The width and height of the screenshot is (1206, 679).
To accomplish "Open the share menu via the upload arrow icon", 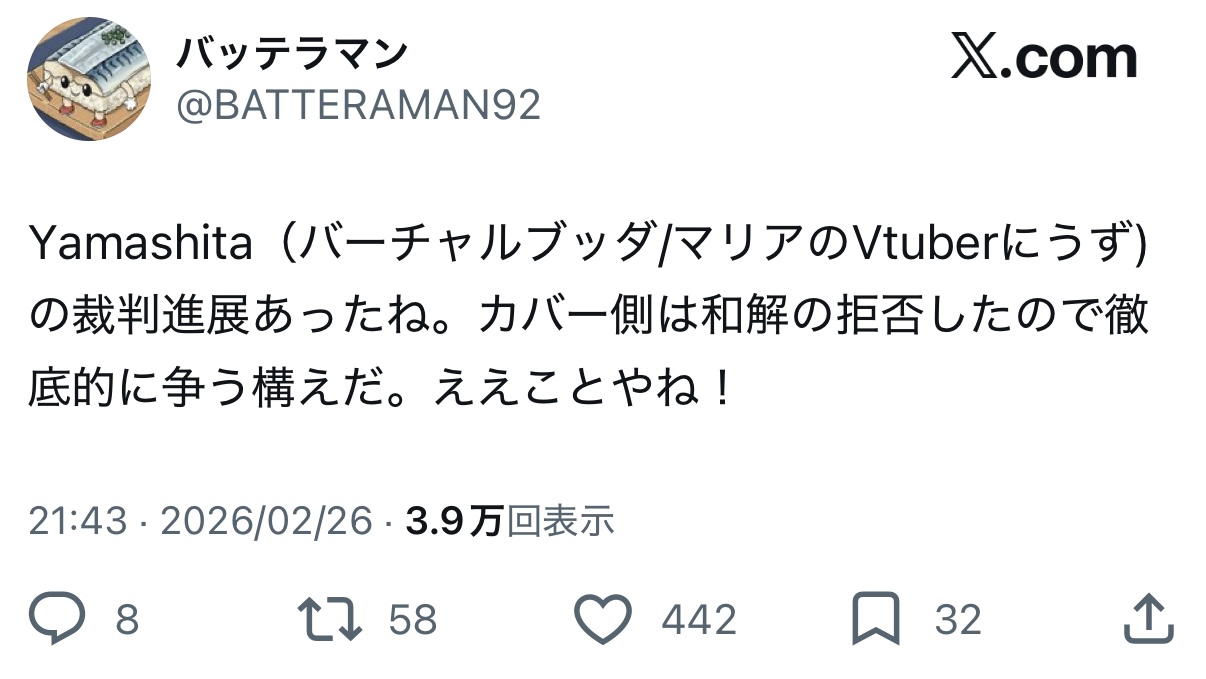I will 1147,619.
